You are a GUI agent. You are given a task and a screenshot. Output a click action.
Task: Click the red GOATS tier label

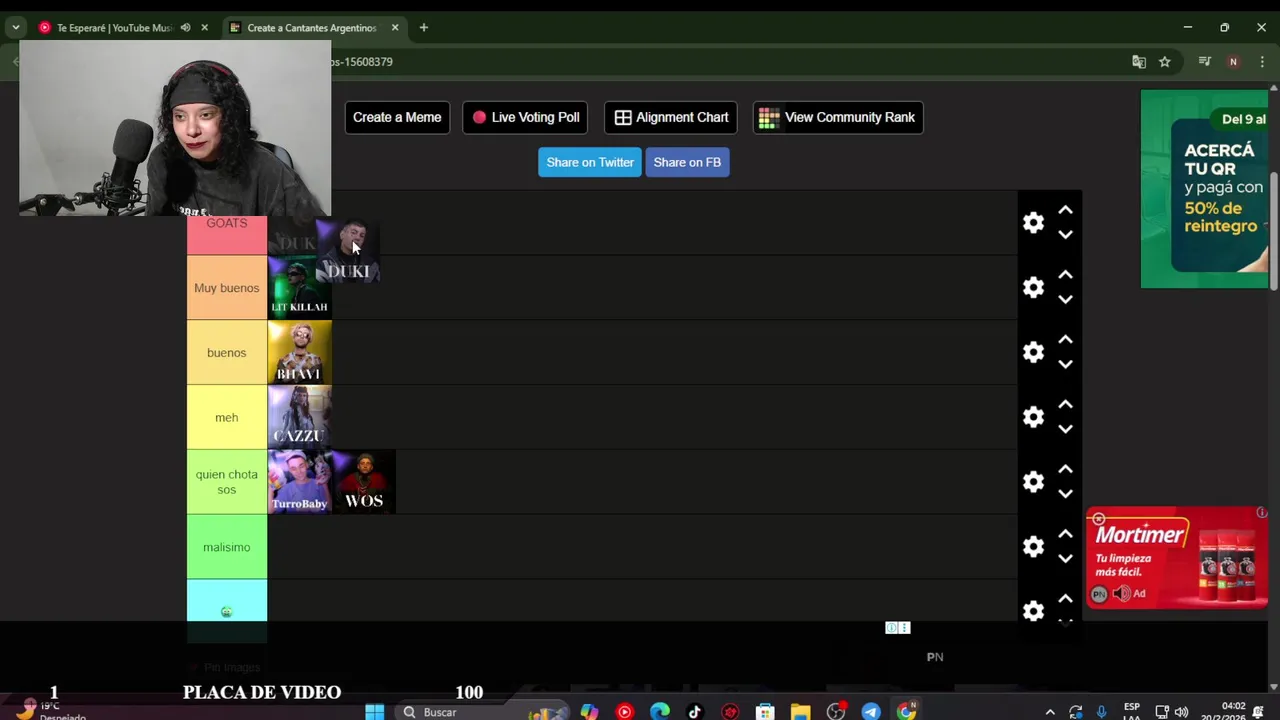click(x=227, y=235)
